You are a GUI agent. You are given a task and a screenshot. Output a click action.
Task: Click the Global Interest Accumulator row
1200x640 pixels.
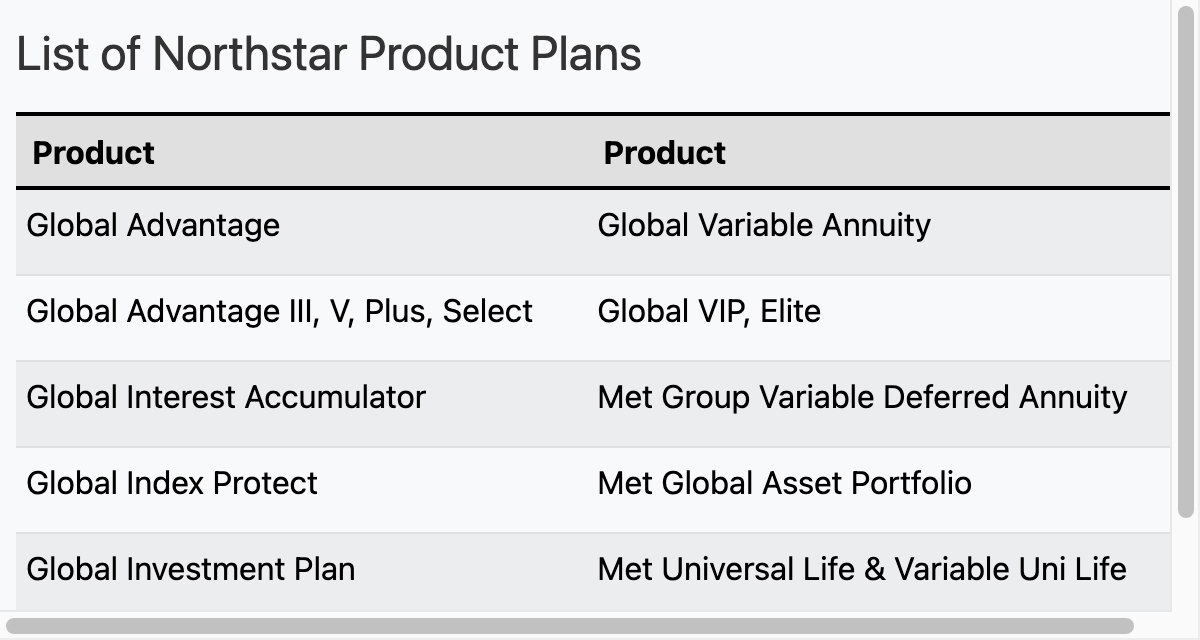(x=593, y=404)
